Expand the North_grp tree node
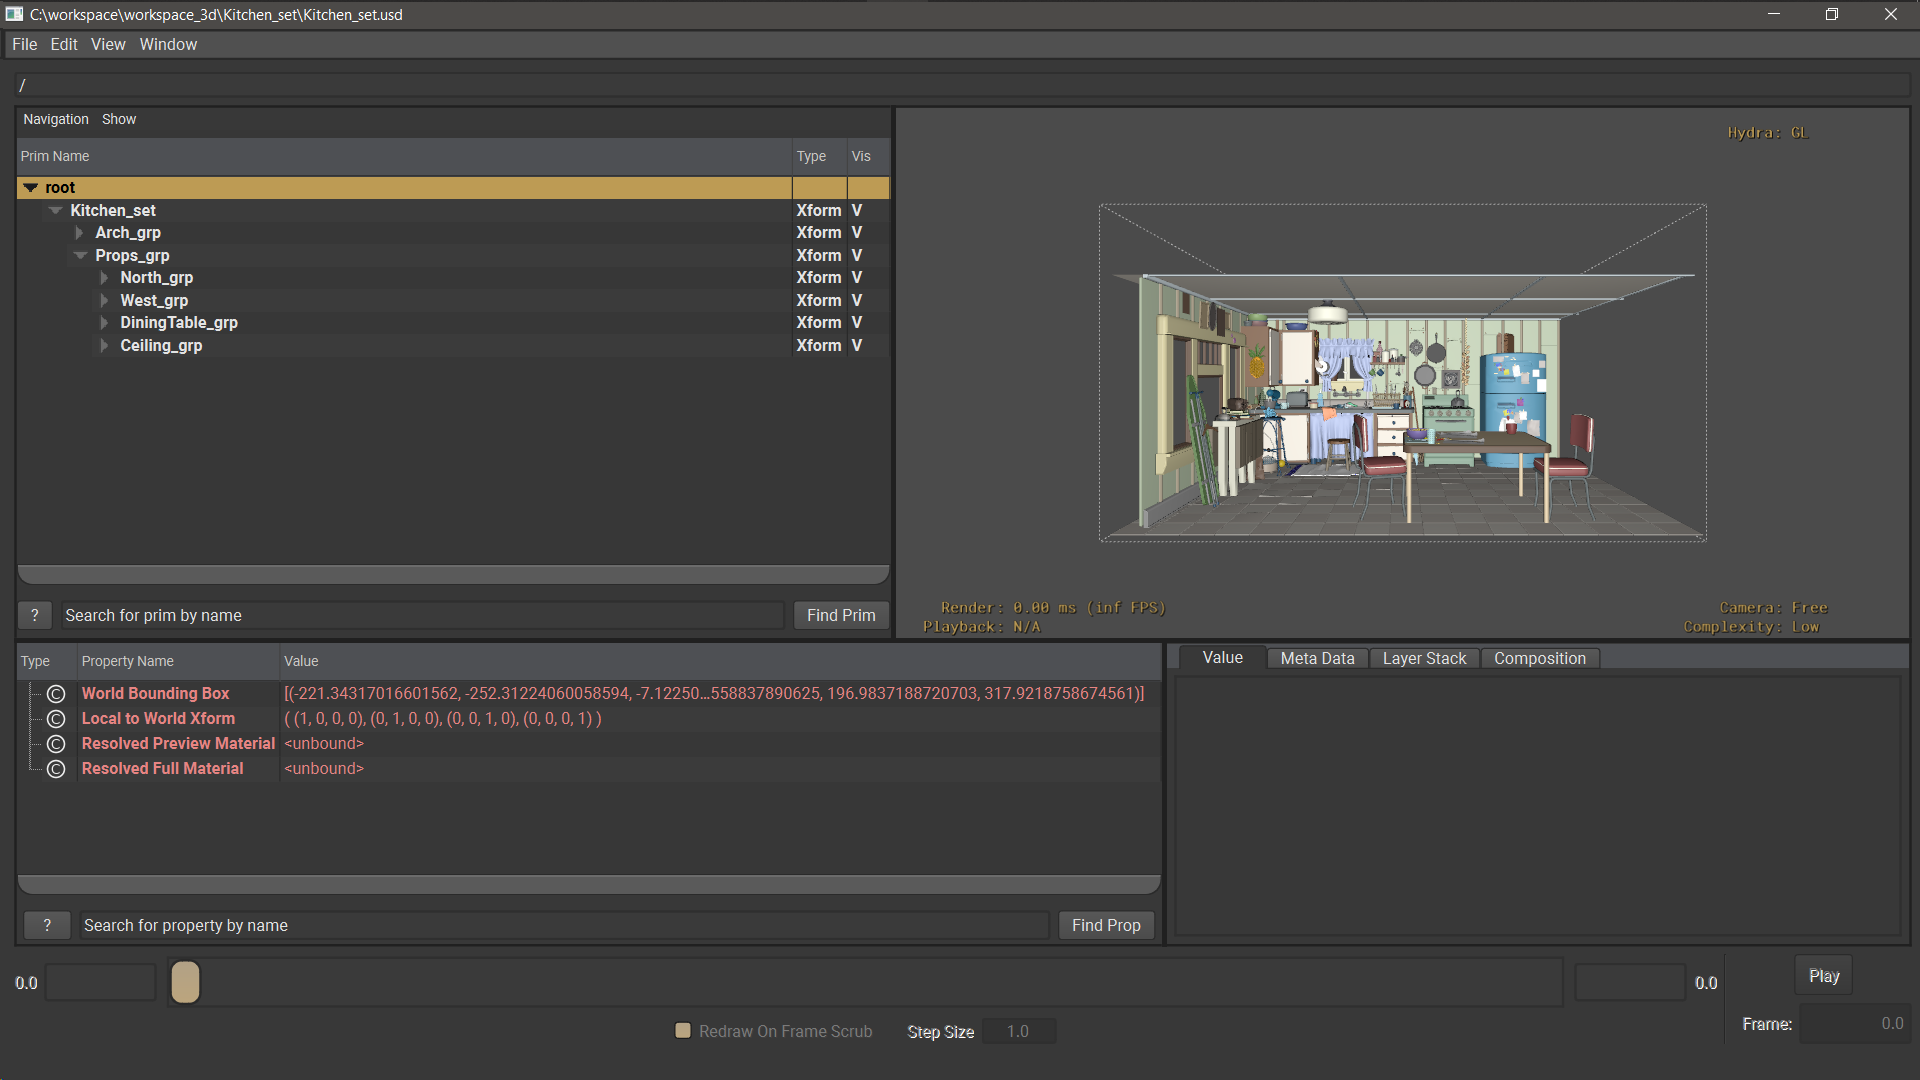Screen dimensions: 1920x1080 (x=104, y=278)
